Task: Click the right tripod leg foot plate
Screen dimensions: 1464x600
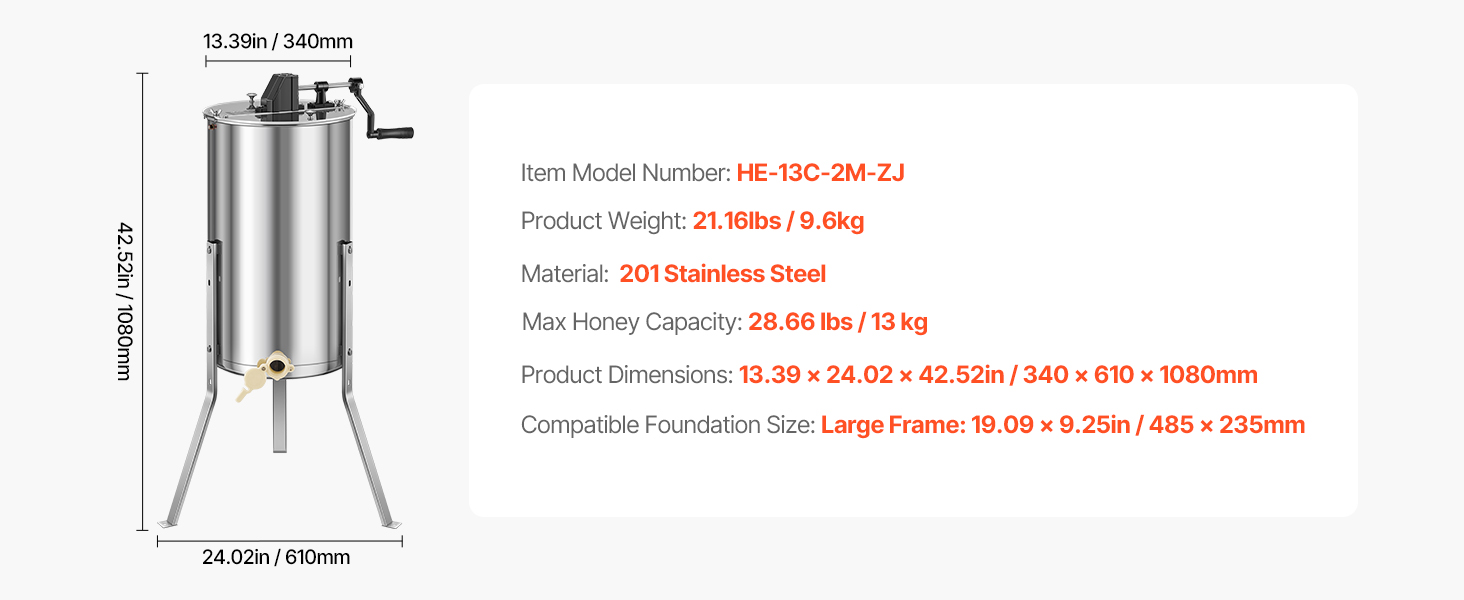Action: 390,524
